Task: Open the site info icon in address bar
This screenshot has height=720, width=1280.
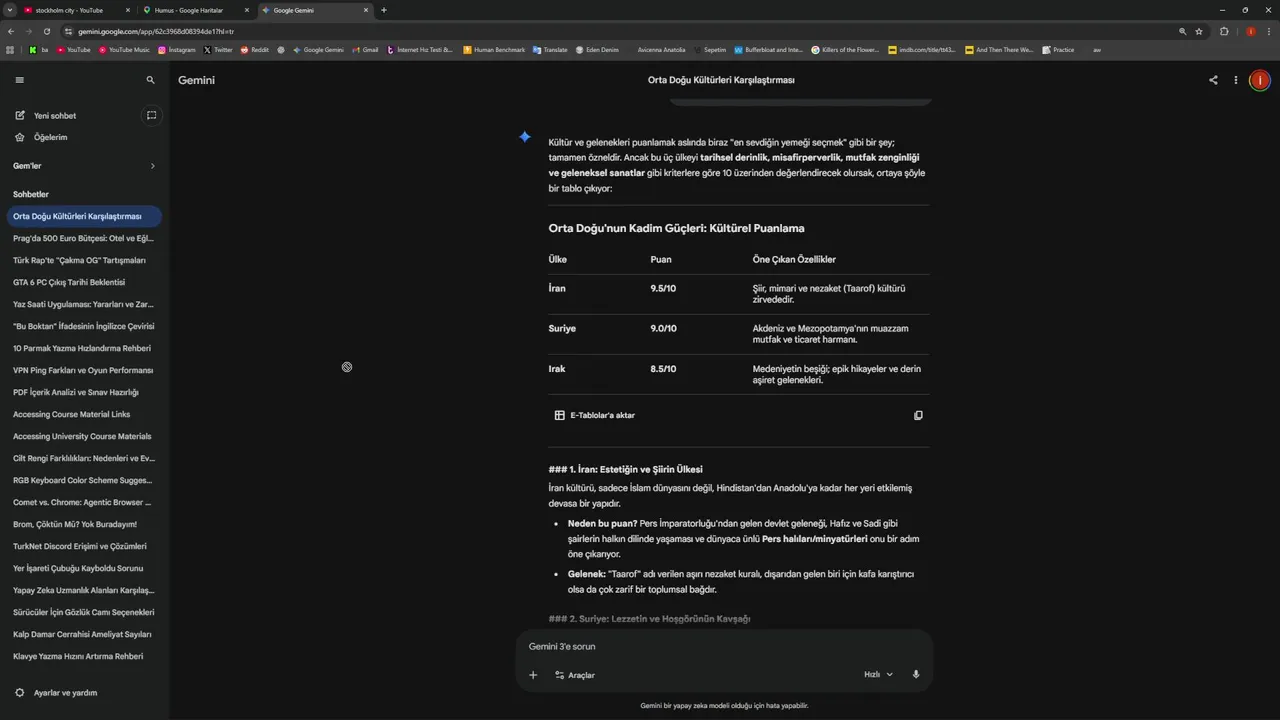Action: [x=69, y=31]
